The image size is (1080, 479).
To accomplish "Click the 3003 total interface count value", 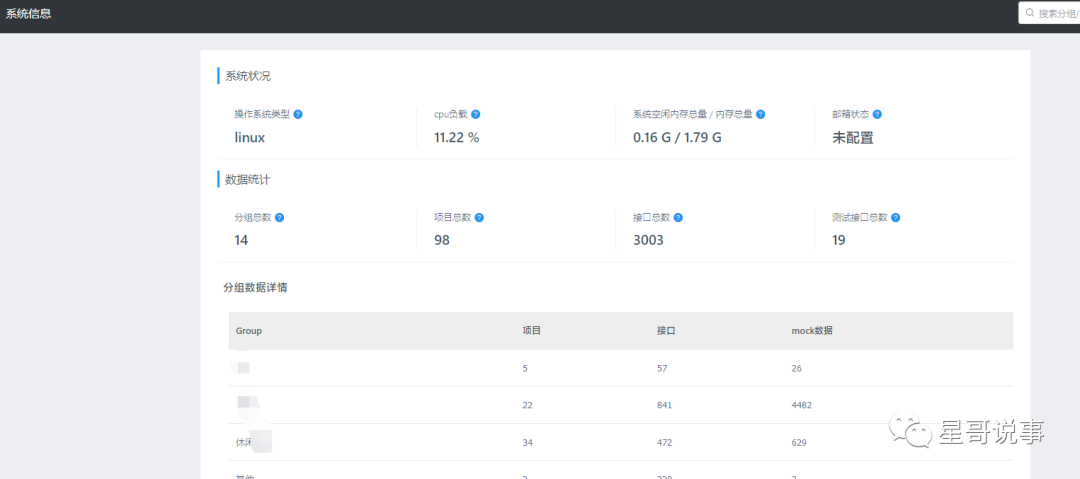I will (648, 240).
